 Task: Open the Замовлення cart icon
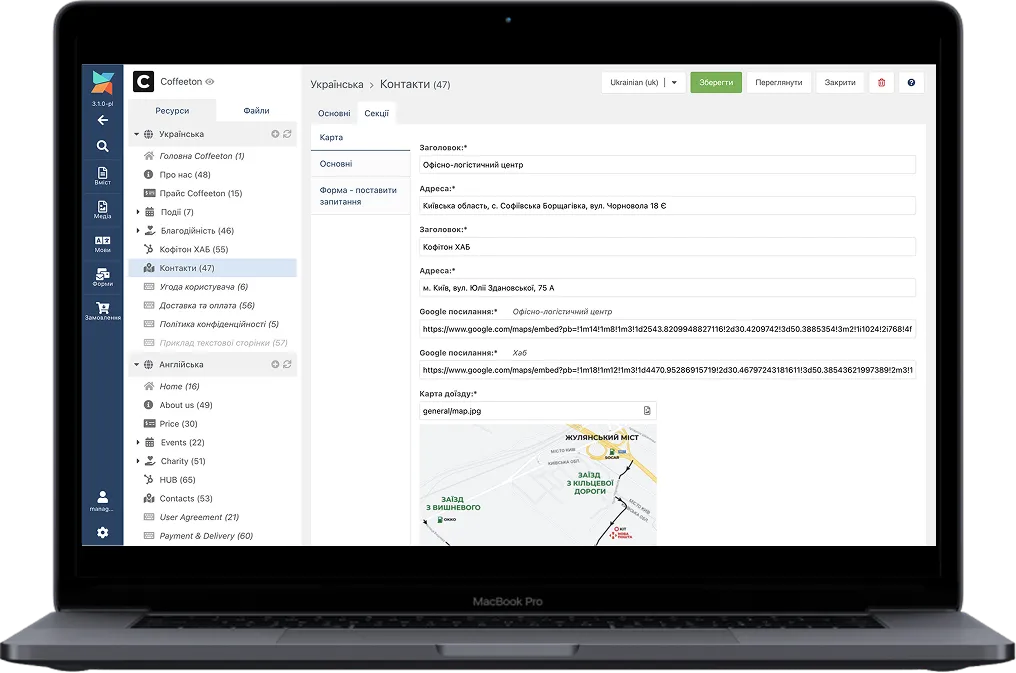(x=102, y=310)
